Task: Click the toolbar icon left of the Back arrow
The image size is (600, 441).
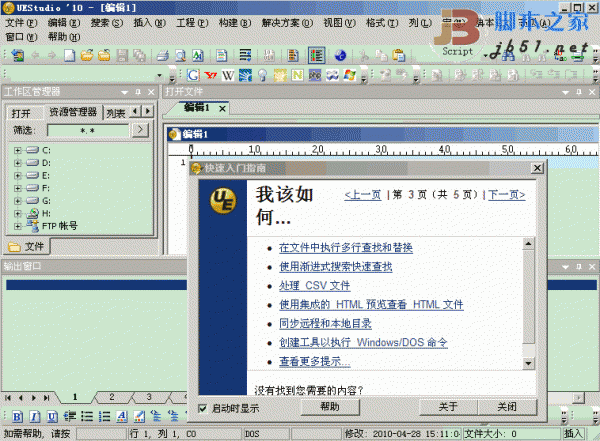Action: click(17, 56)
